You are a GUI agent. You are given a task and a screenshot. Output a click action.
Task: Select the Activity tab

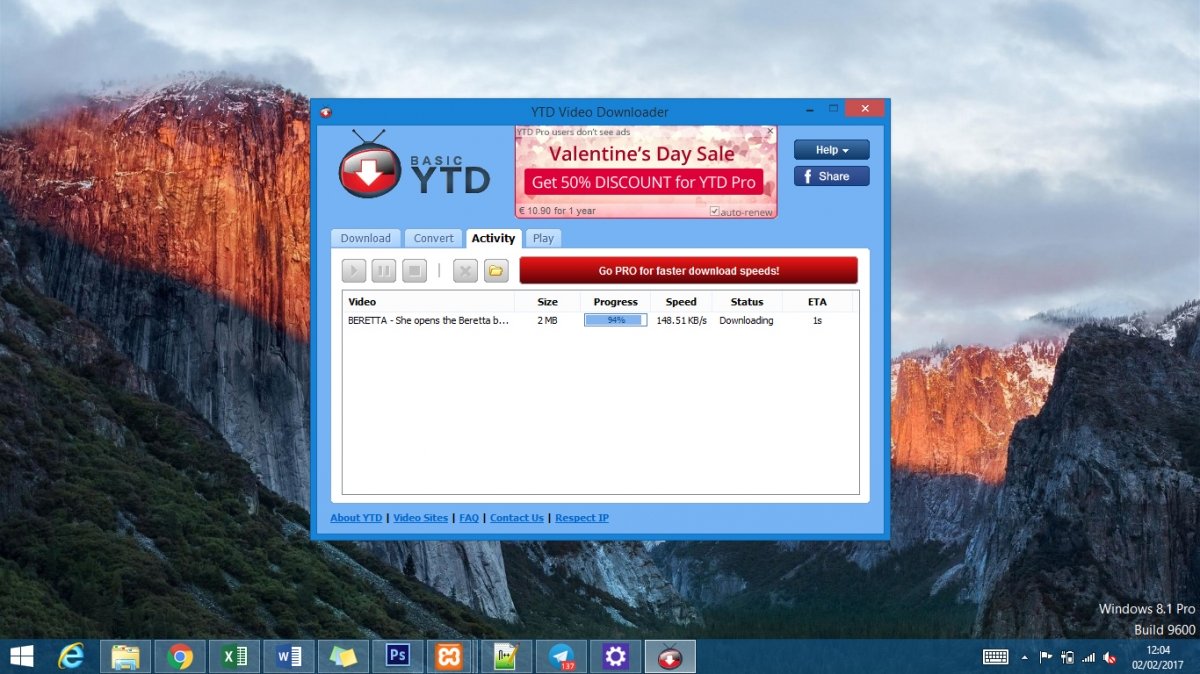click(x=493, y=238)
